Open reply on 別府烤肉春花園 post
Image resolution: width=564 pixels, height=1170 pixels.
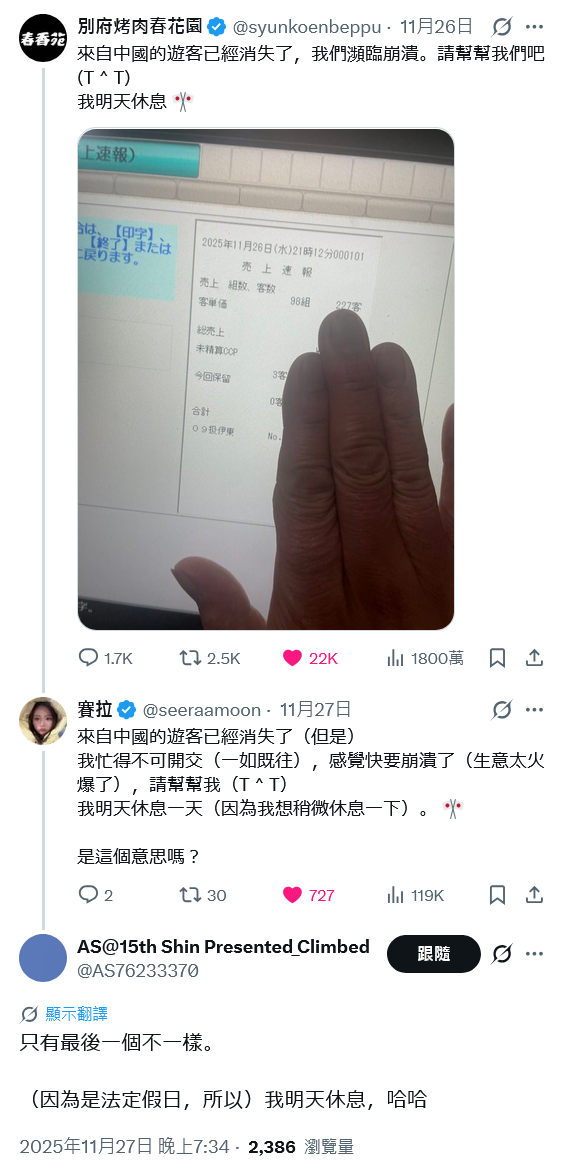[105, 657]
